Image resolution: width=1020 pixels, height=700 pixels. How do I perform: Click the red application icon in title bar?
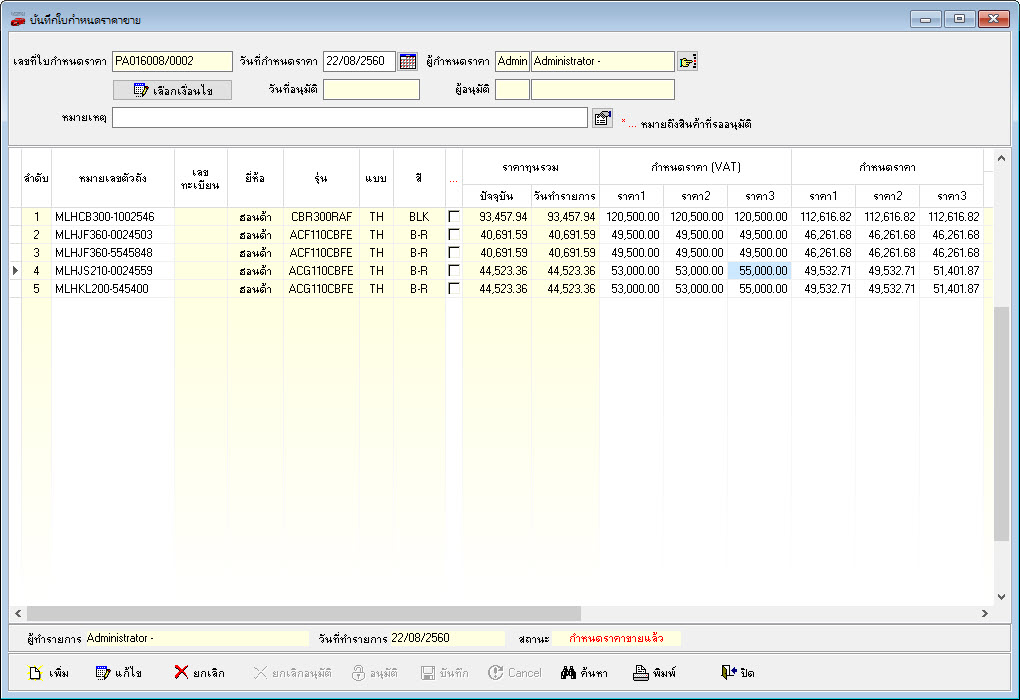point(18,20)
